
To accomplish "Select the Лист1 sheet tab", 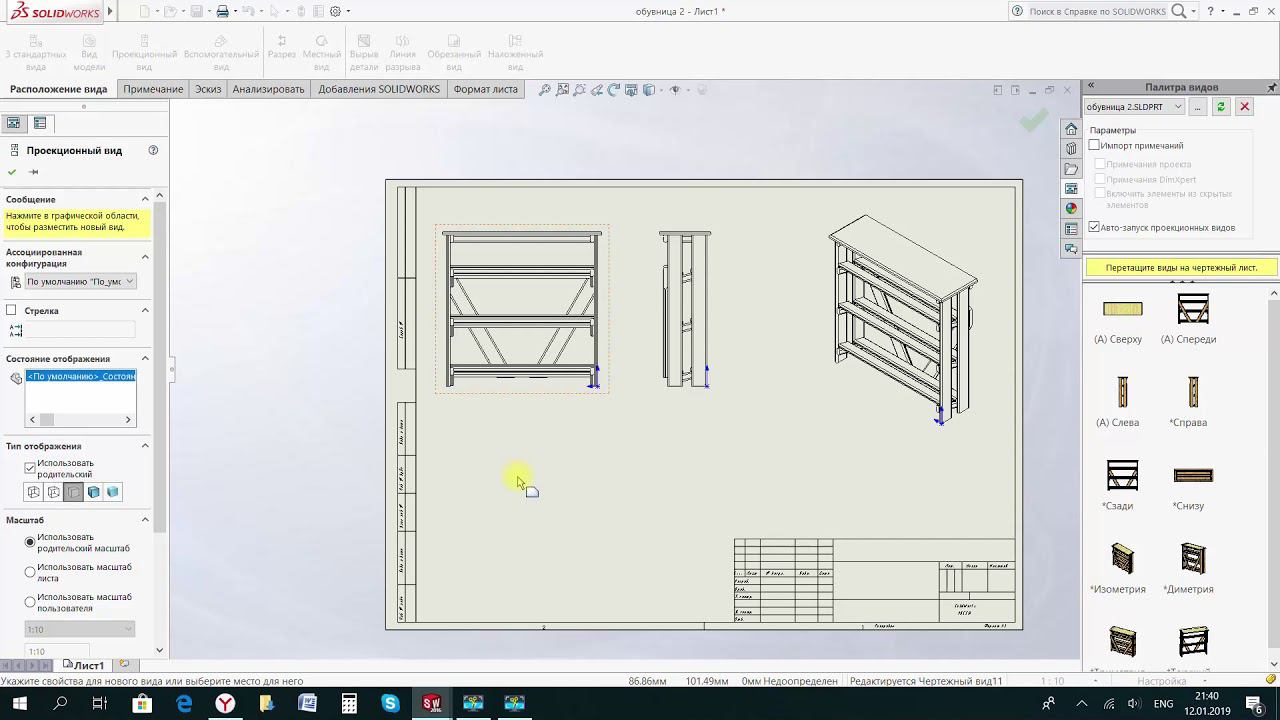I will point(83,665).
